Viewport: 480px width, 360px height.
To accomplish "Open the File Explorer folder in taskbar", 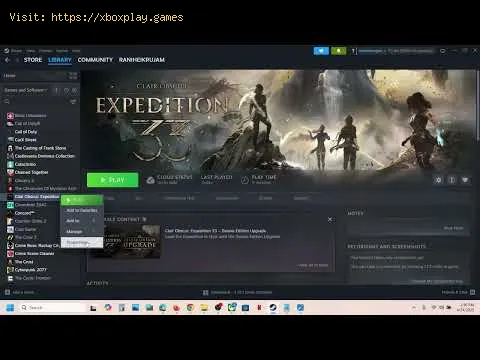I will (204, 308).
